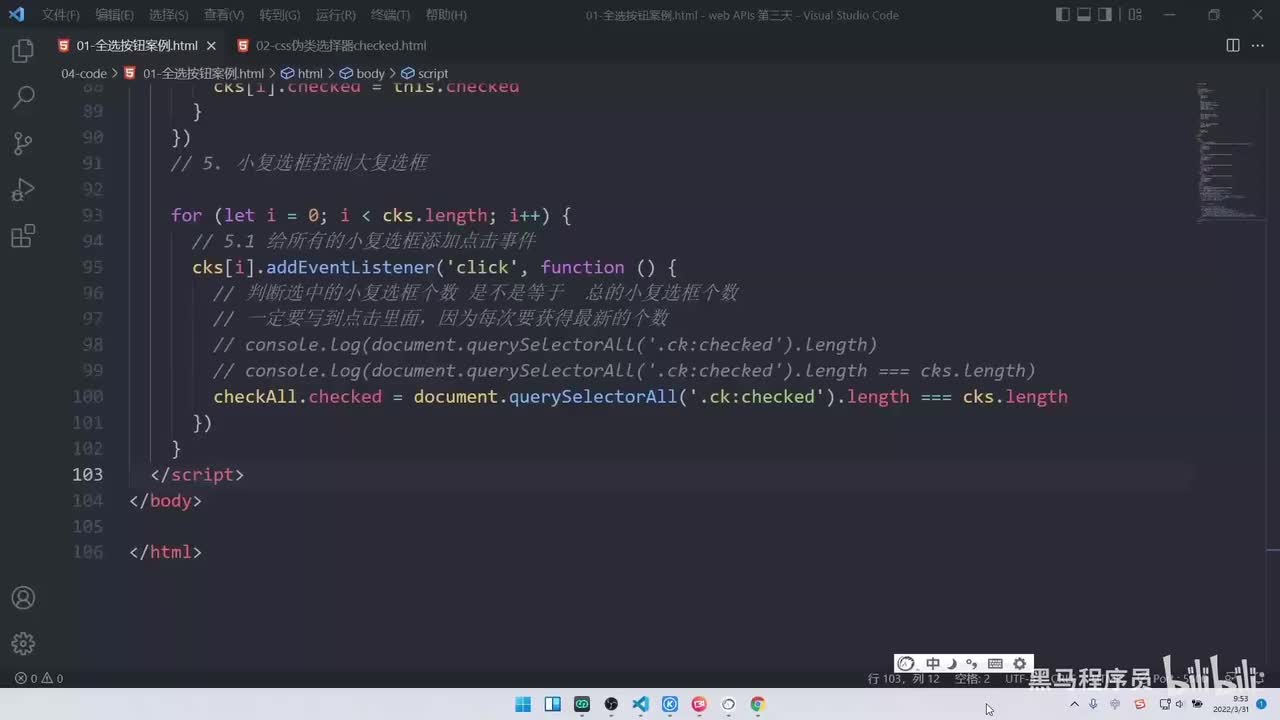The width and height of the screenshot is (1280, 720).
Task: Click line number 103 in gutter
Action: [x=87, y=474]
